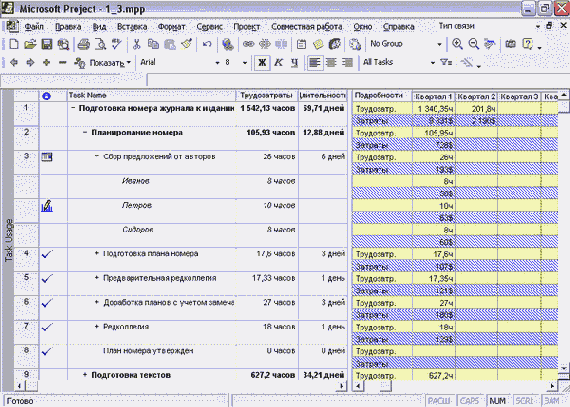Click the vertical scrollbar down arrow
Image resolution: width=570 pixels, height=407 pixels.
pos(563,368)
